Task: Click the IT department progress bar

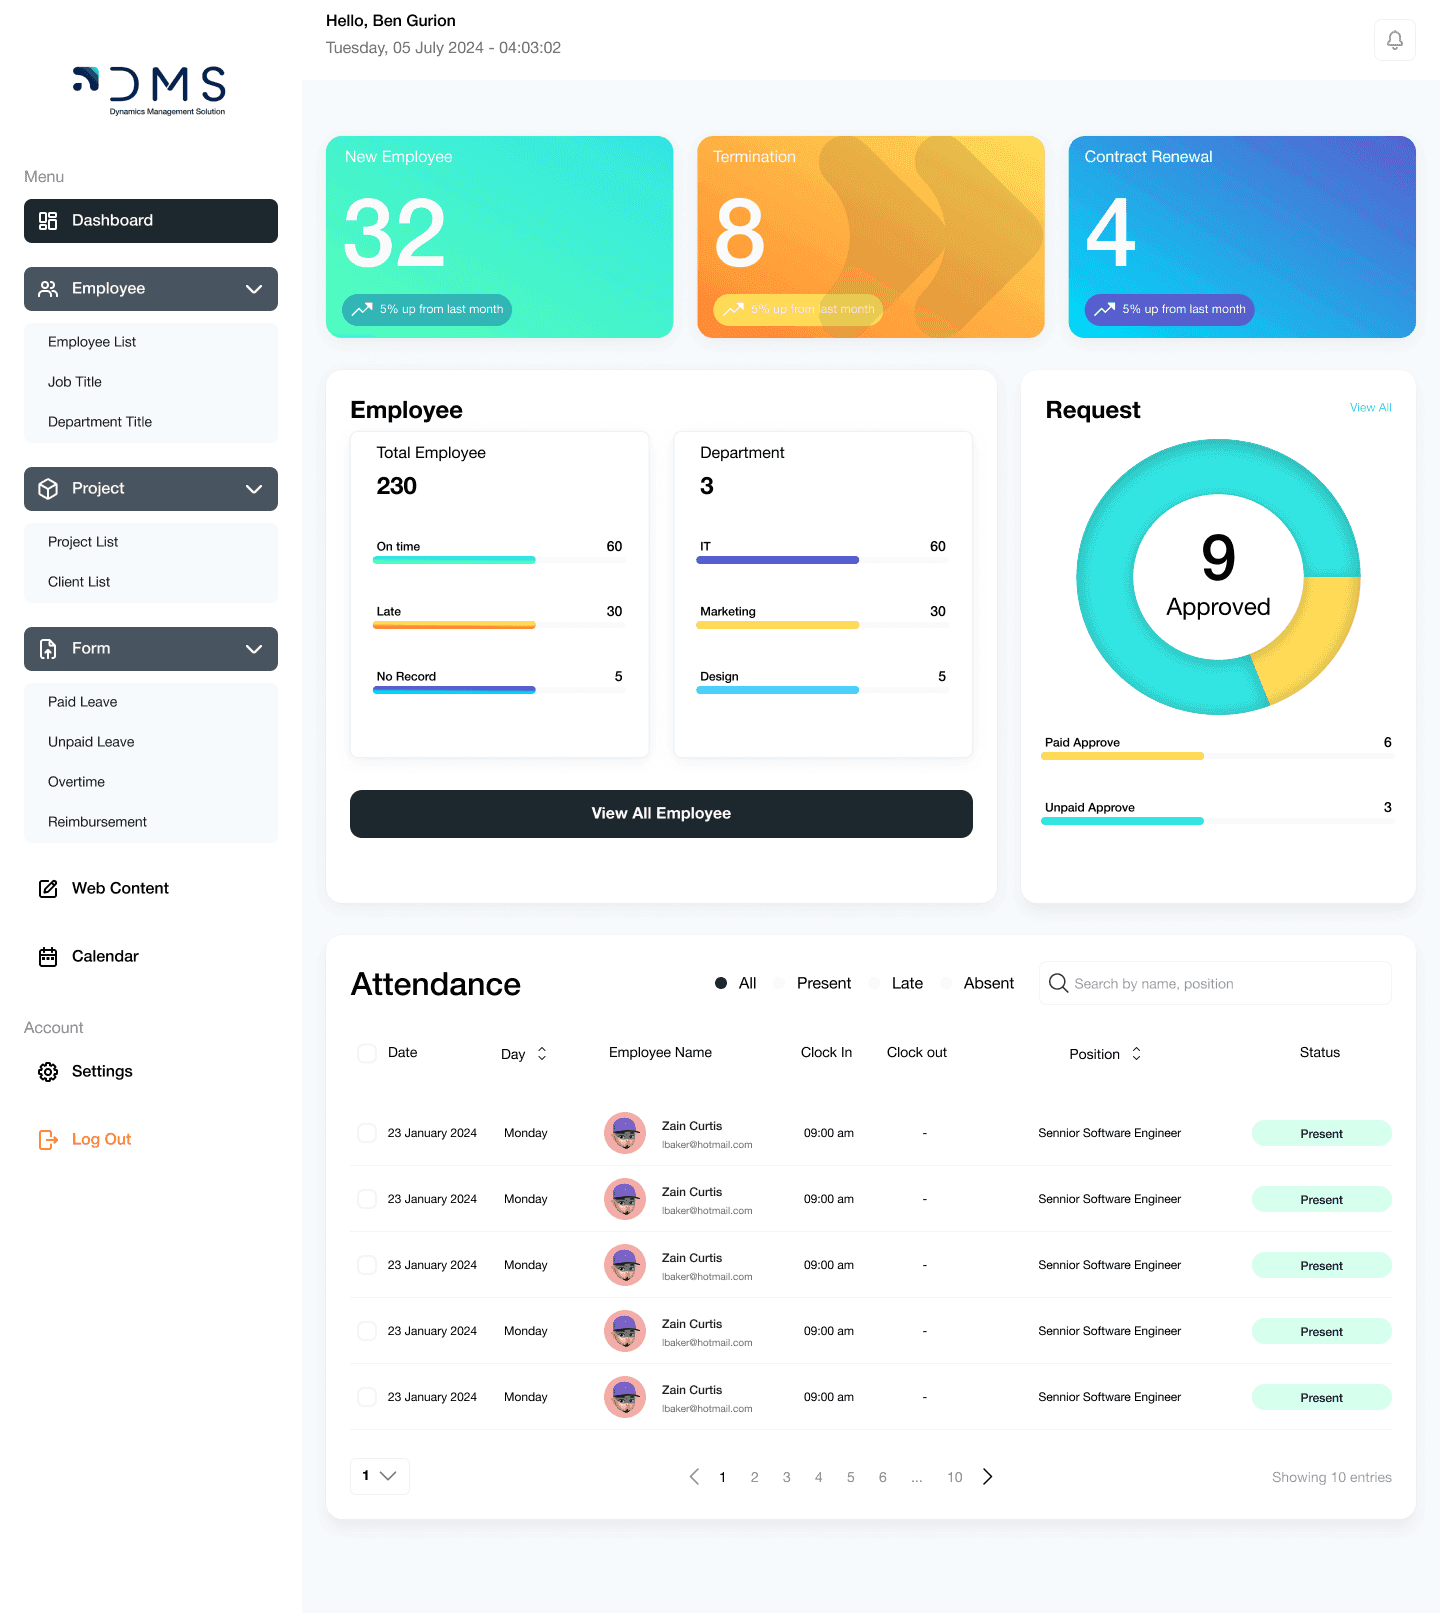Action: click(823, 560)
